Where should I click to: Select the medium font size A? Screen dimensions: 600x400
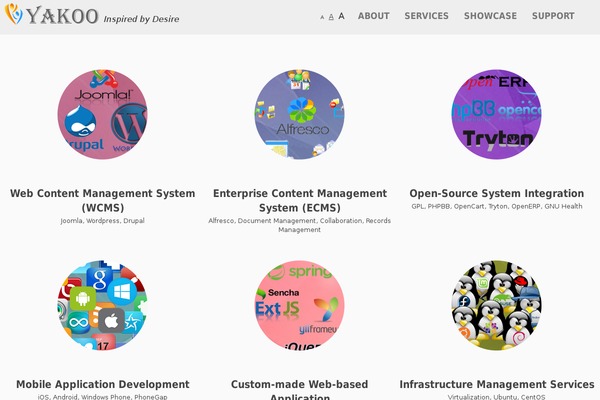[331, 17]
